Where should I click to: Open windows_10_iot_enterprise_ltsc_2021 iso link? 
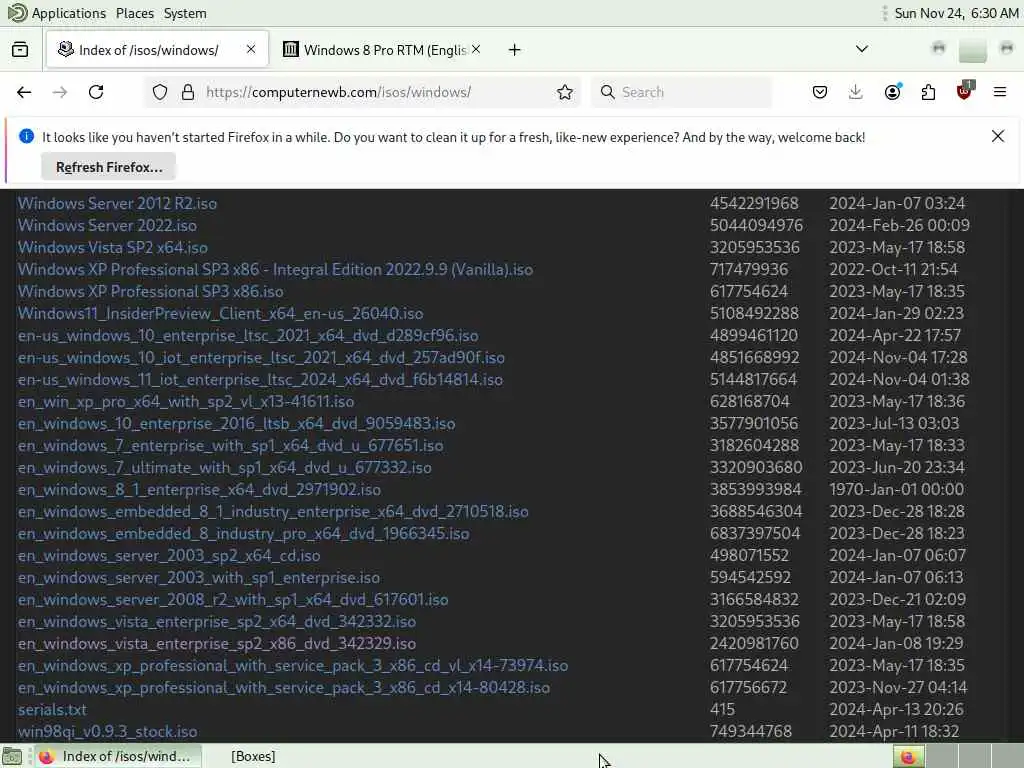pyautogui.click(x=261, y=357)
